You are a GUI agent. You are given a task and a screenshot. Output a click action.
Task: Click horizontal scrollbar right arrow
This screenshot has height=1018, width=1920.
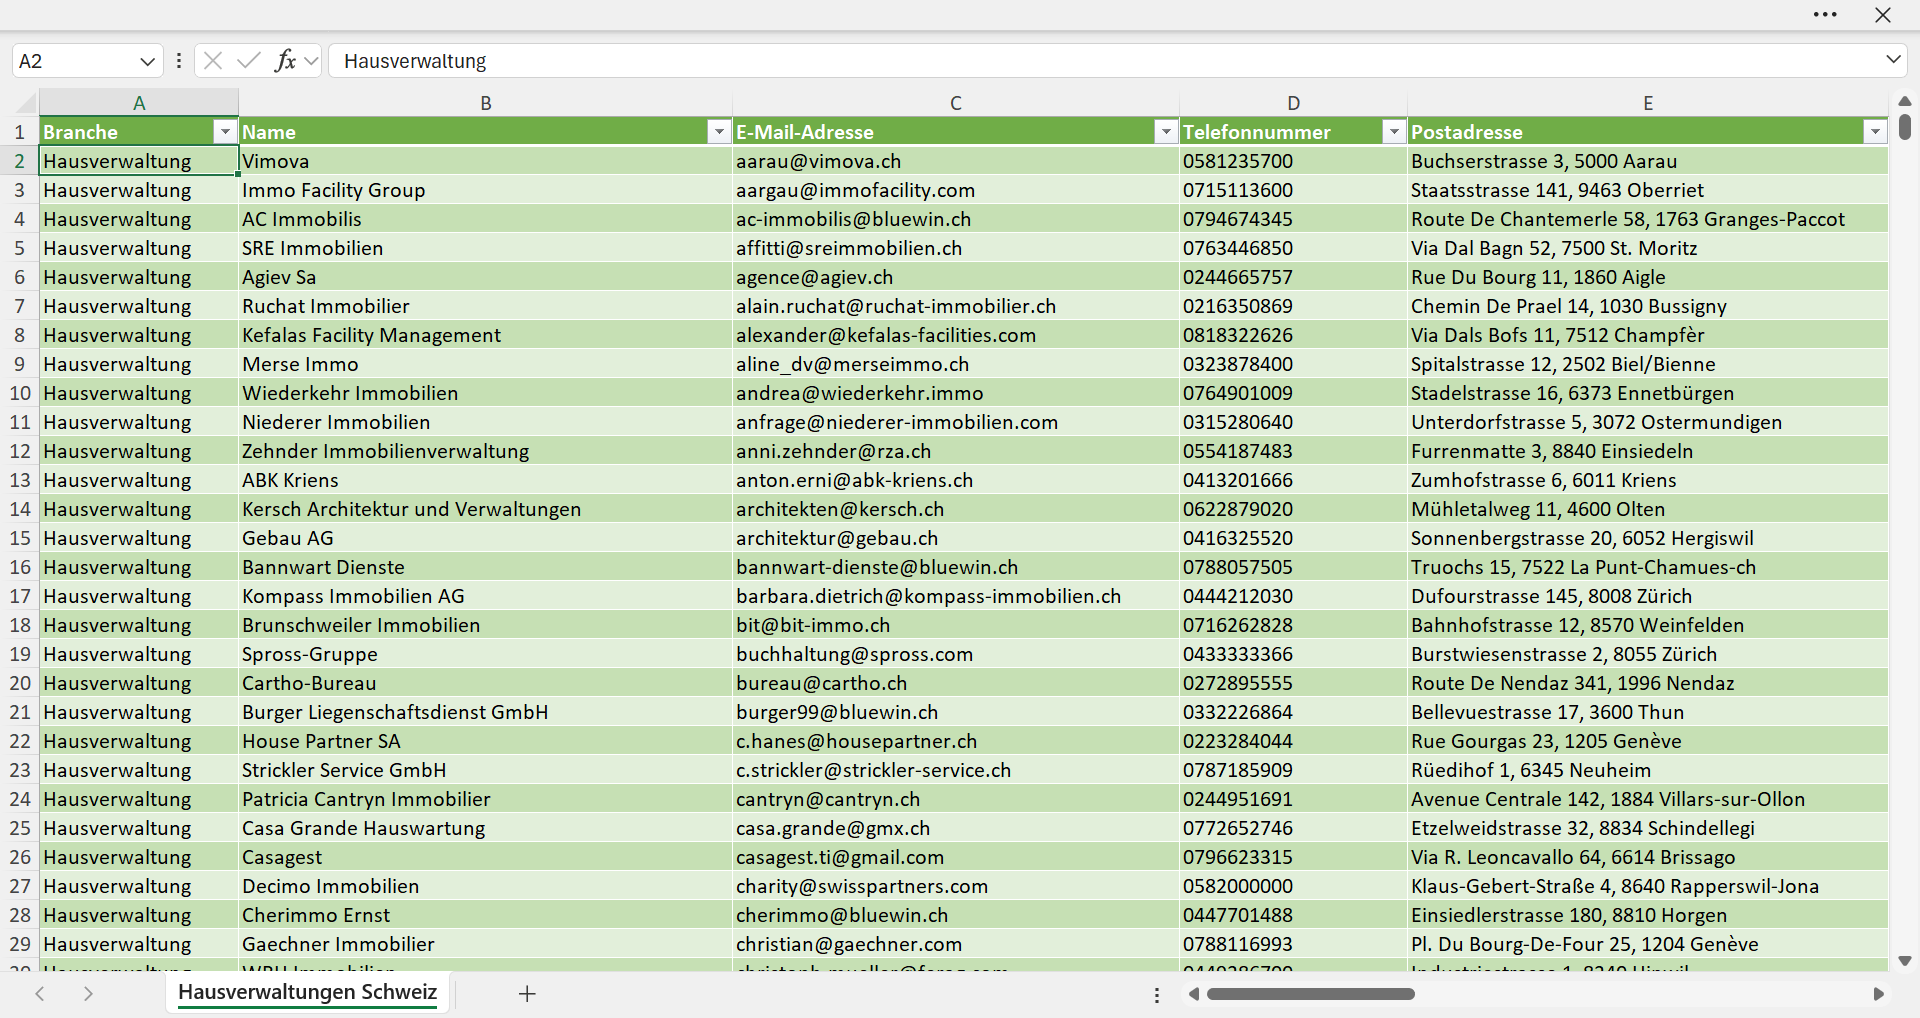tap(1878, 994)
